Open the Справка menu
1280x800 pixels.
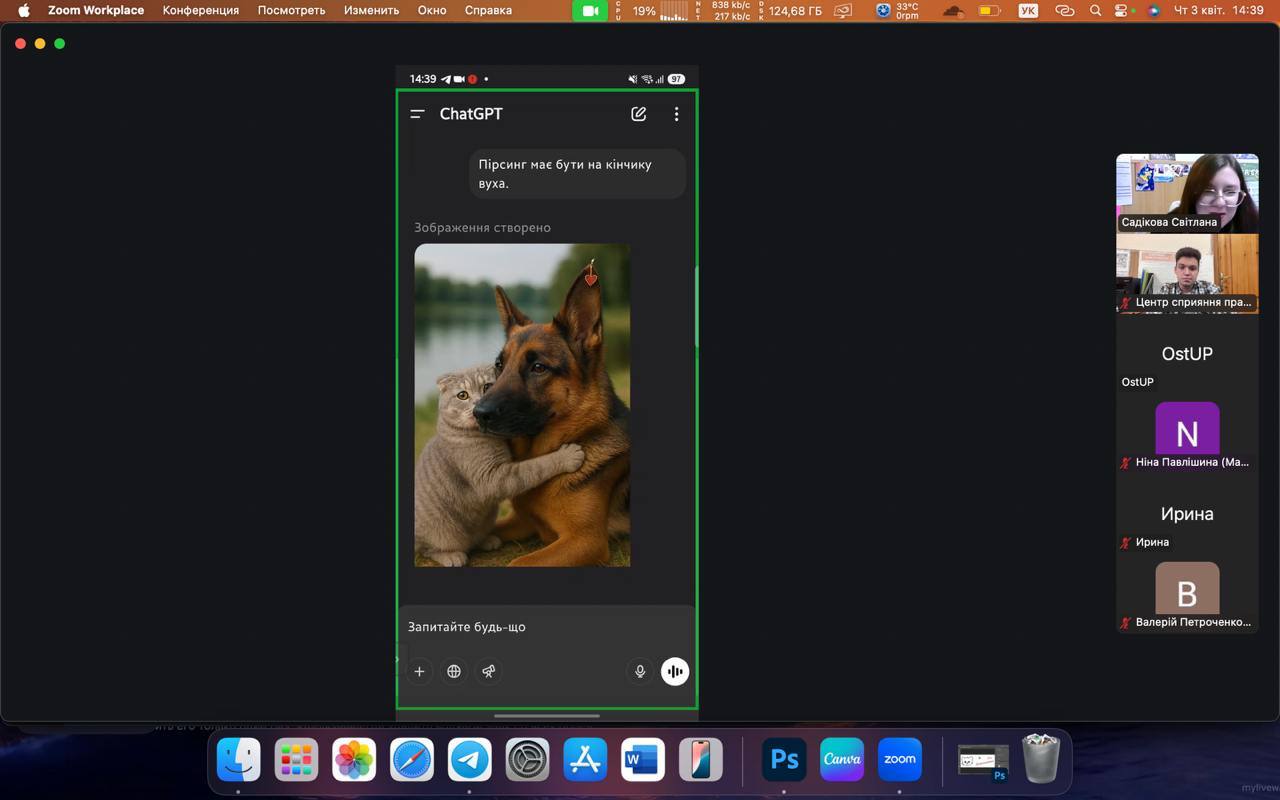(488, 11)
